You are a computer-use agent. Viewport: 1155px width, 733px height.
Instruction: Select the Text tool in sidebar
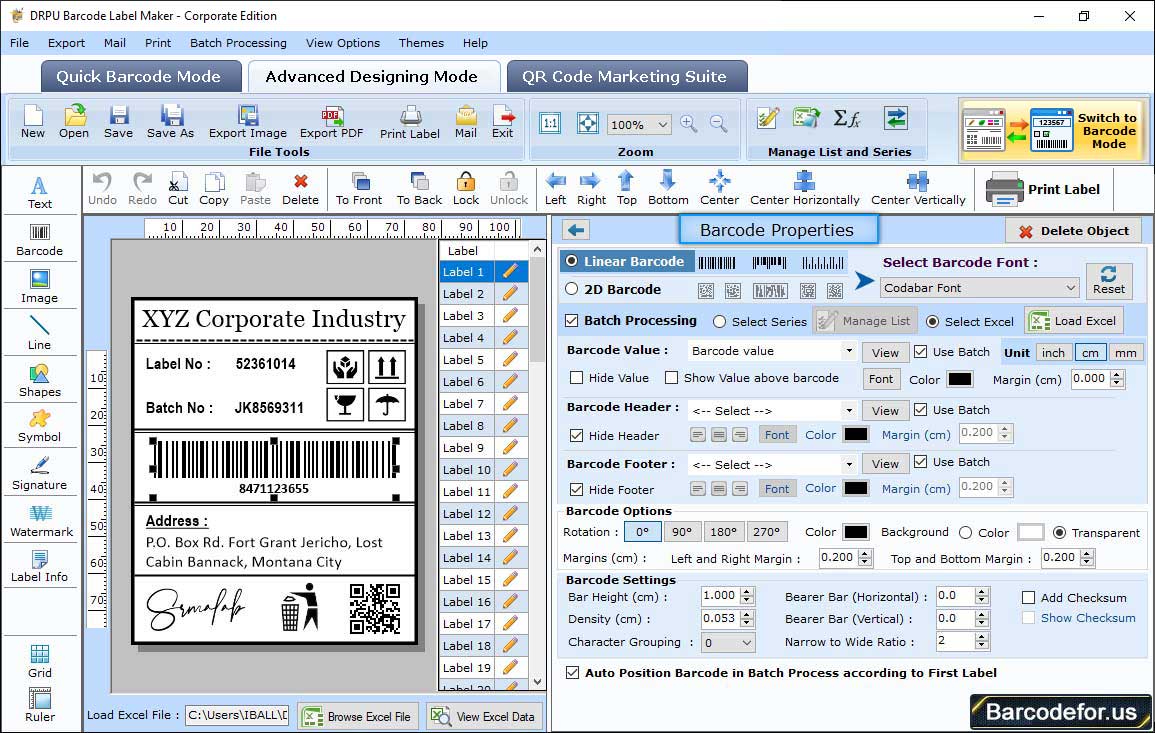click(40, 193)
